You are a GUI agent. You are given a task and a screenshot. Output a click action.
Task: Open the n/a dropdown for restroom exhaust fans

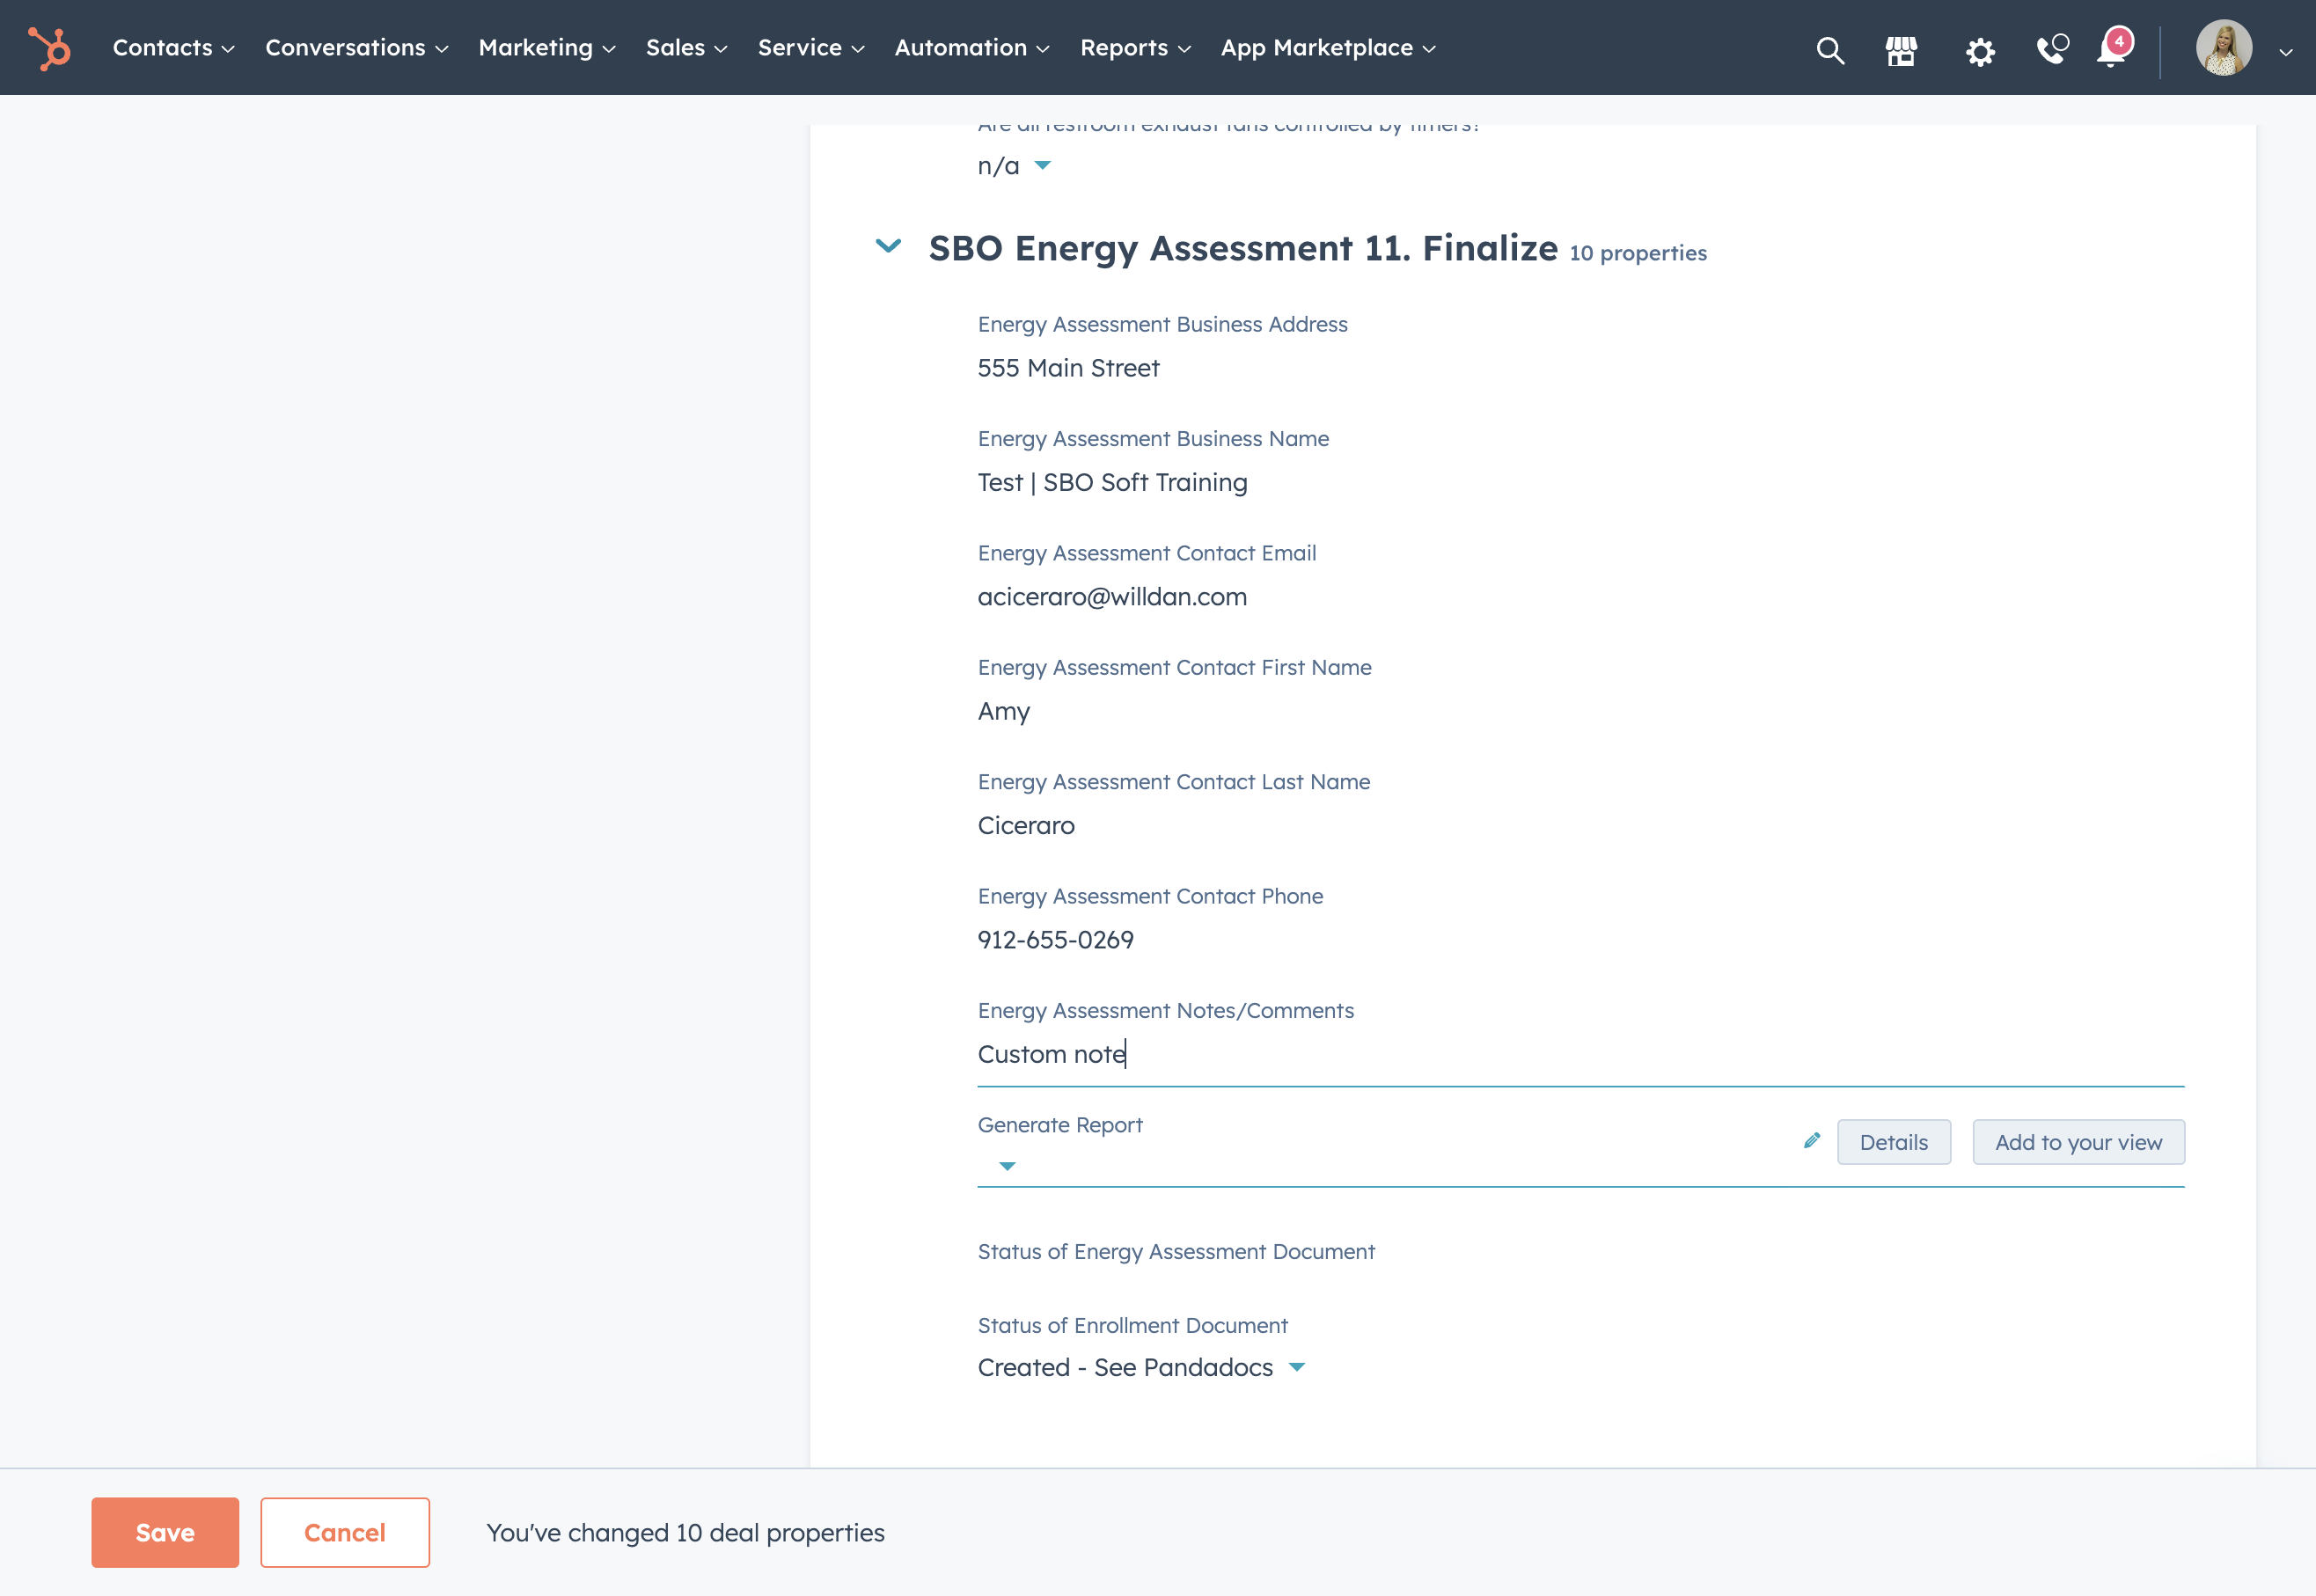[x=1014, y=166]
